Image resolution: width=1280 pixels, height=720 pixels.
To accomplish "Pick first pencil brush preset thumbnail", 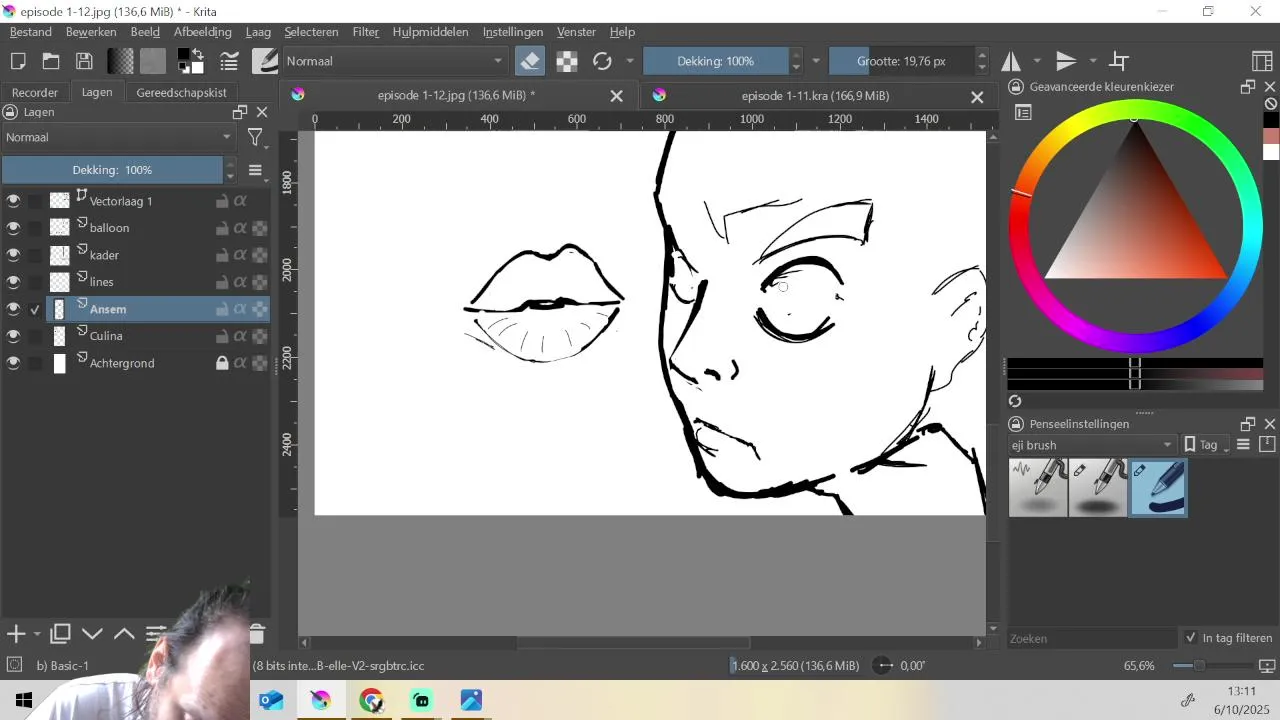I will 1038,488.
